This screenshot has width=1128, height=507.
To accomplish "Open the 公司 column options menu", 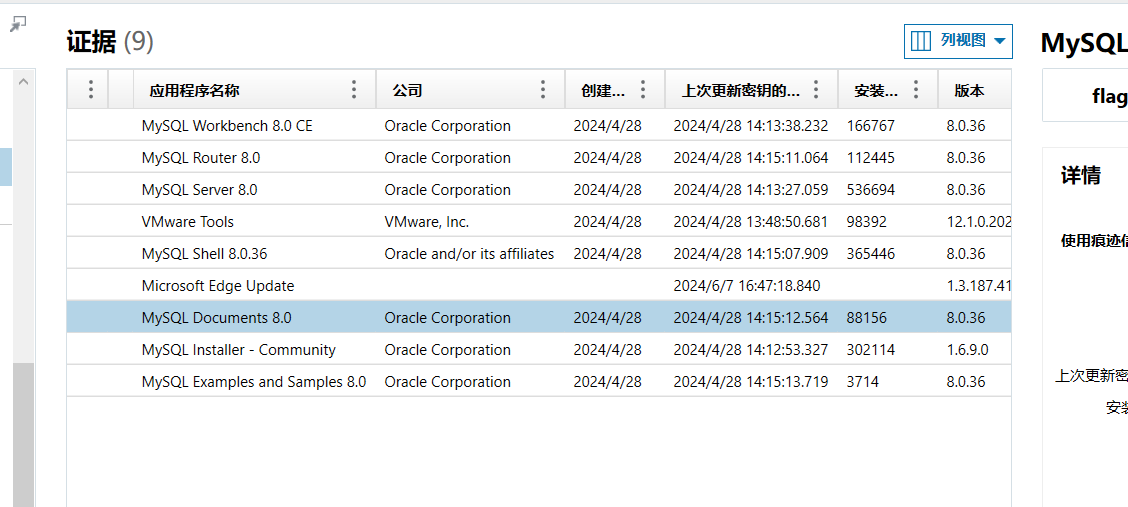I will [543, 89].
